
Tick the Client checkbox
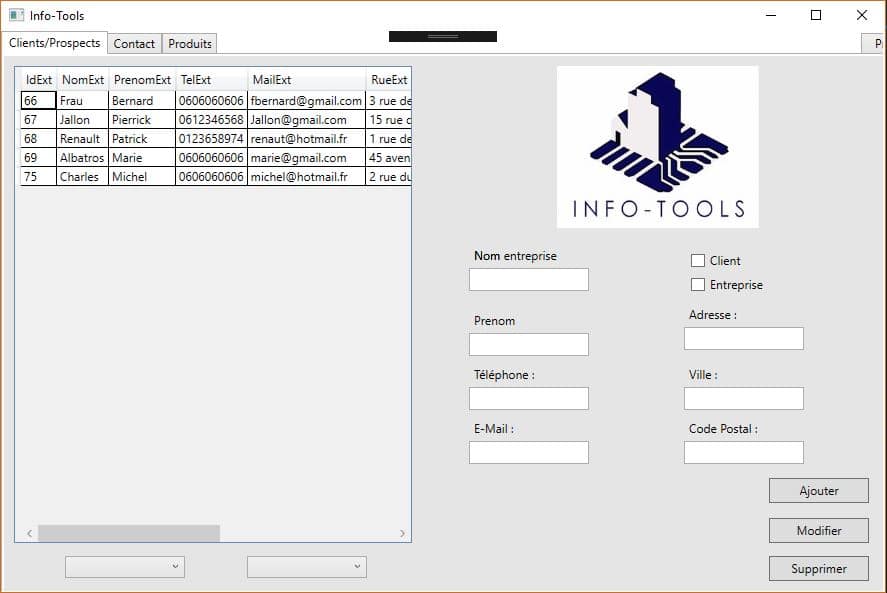[x=697, y=260]
